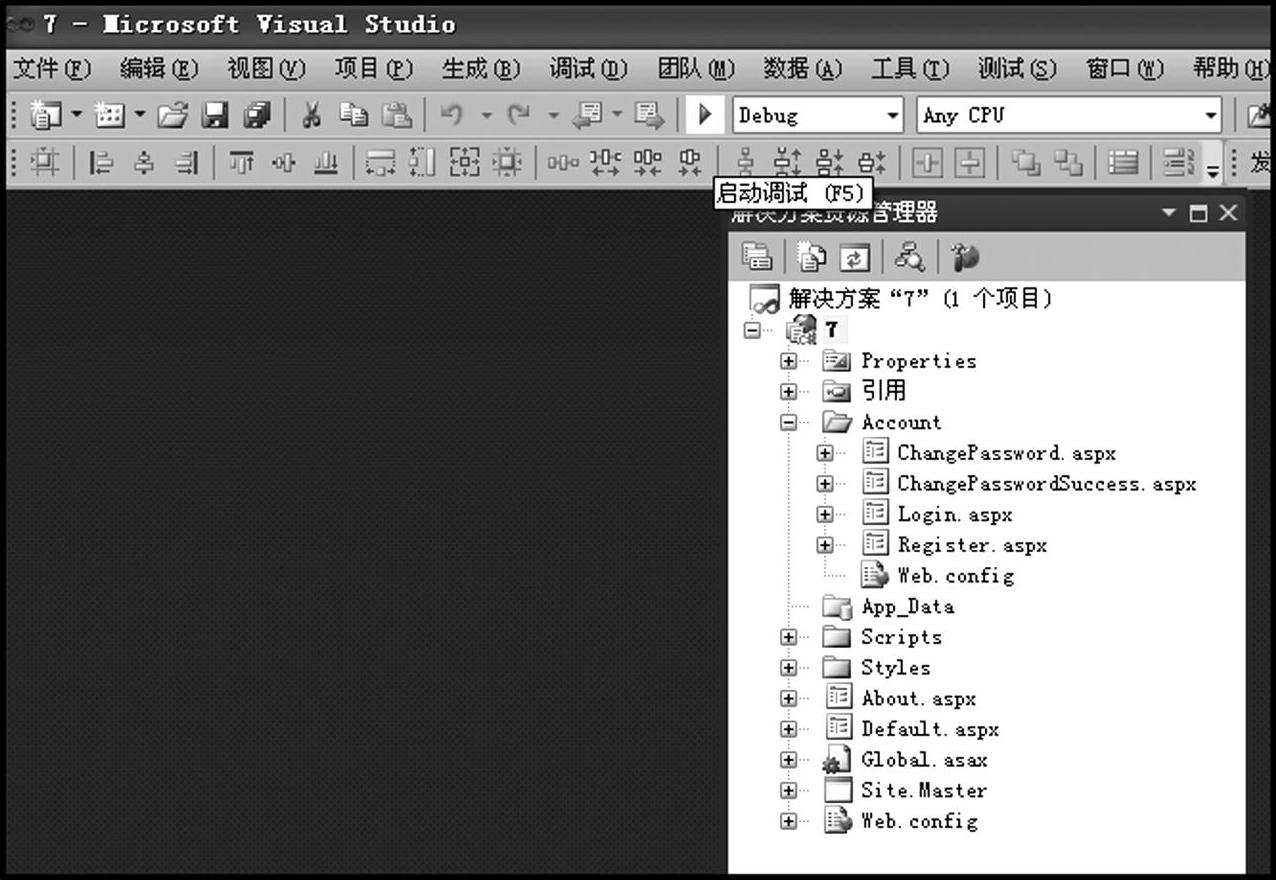Click the Size to Grid icon
Image resolution: width=1276 pixels, height=880 pixels.
(507, 162)
